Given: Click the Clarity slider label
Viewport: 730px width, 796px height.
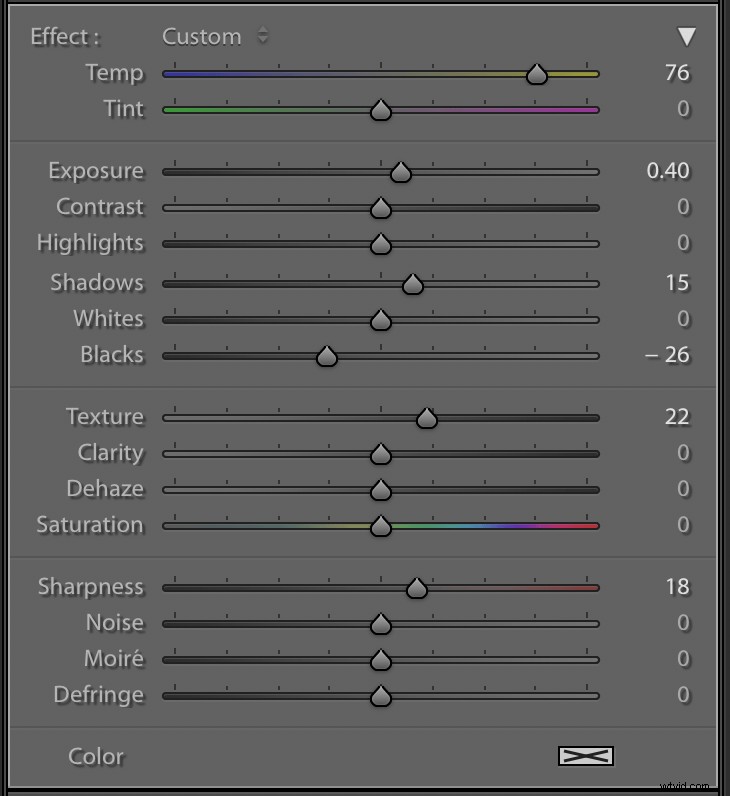Looking at the screenshot, I should click(110, 453).
